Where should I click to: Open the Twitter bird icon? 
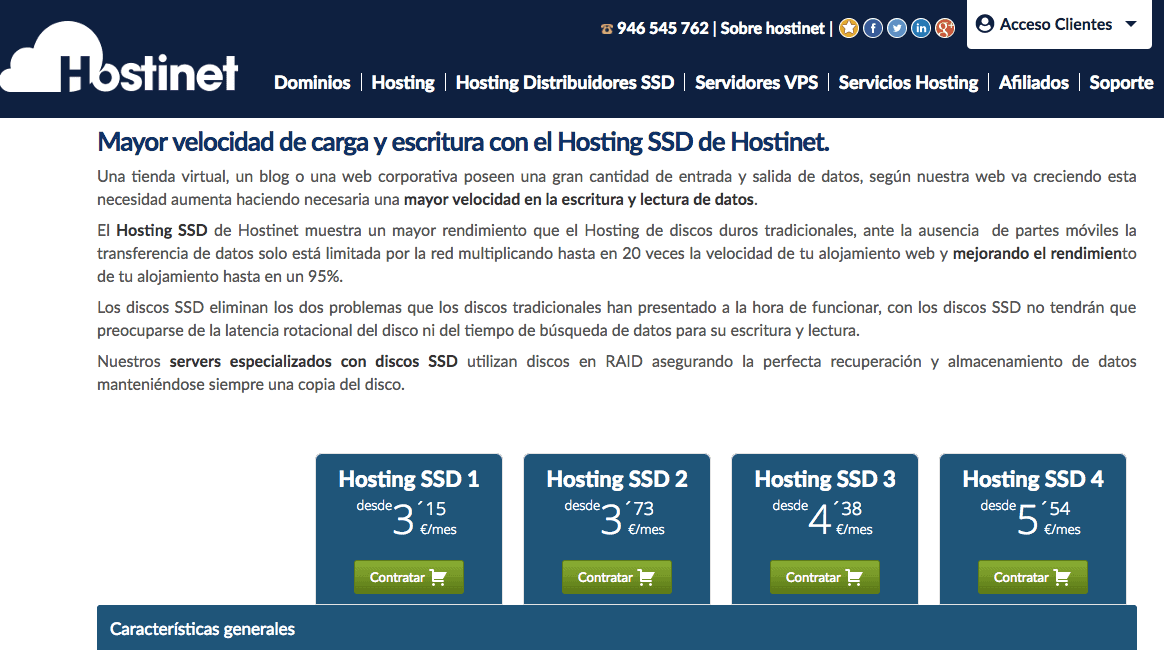(x=897, y=28)
